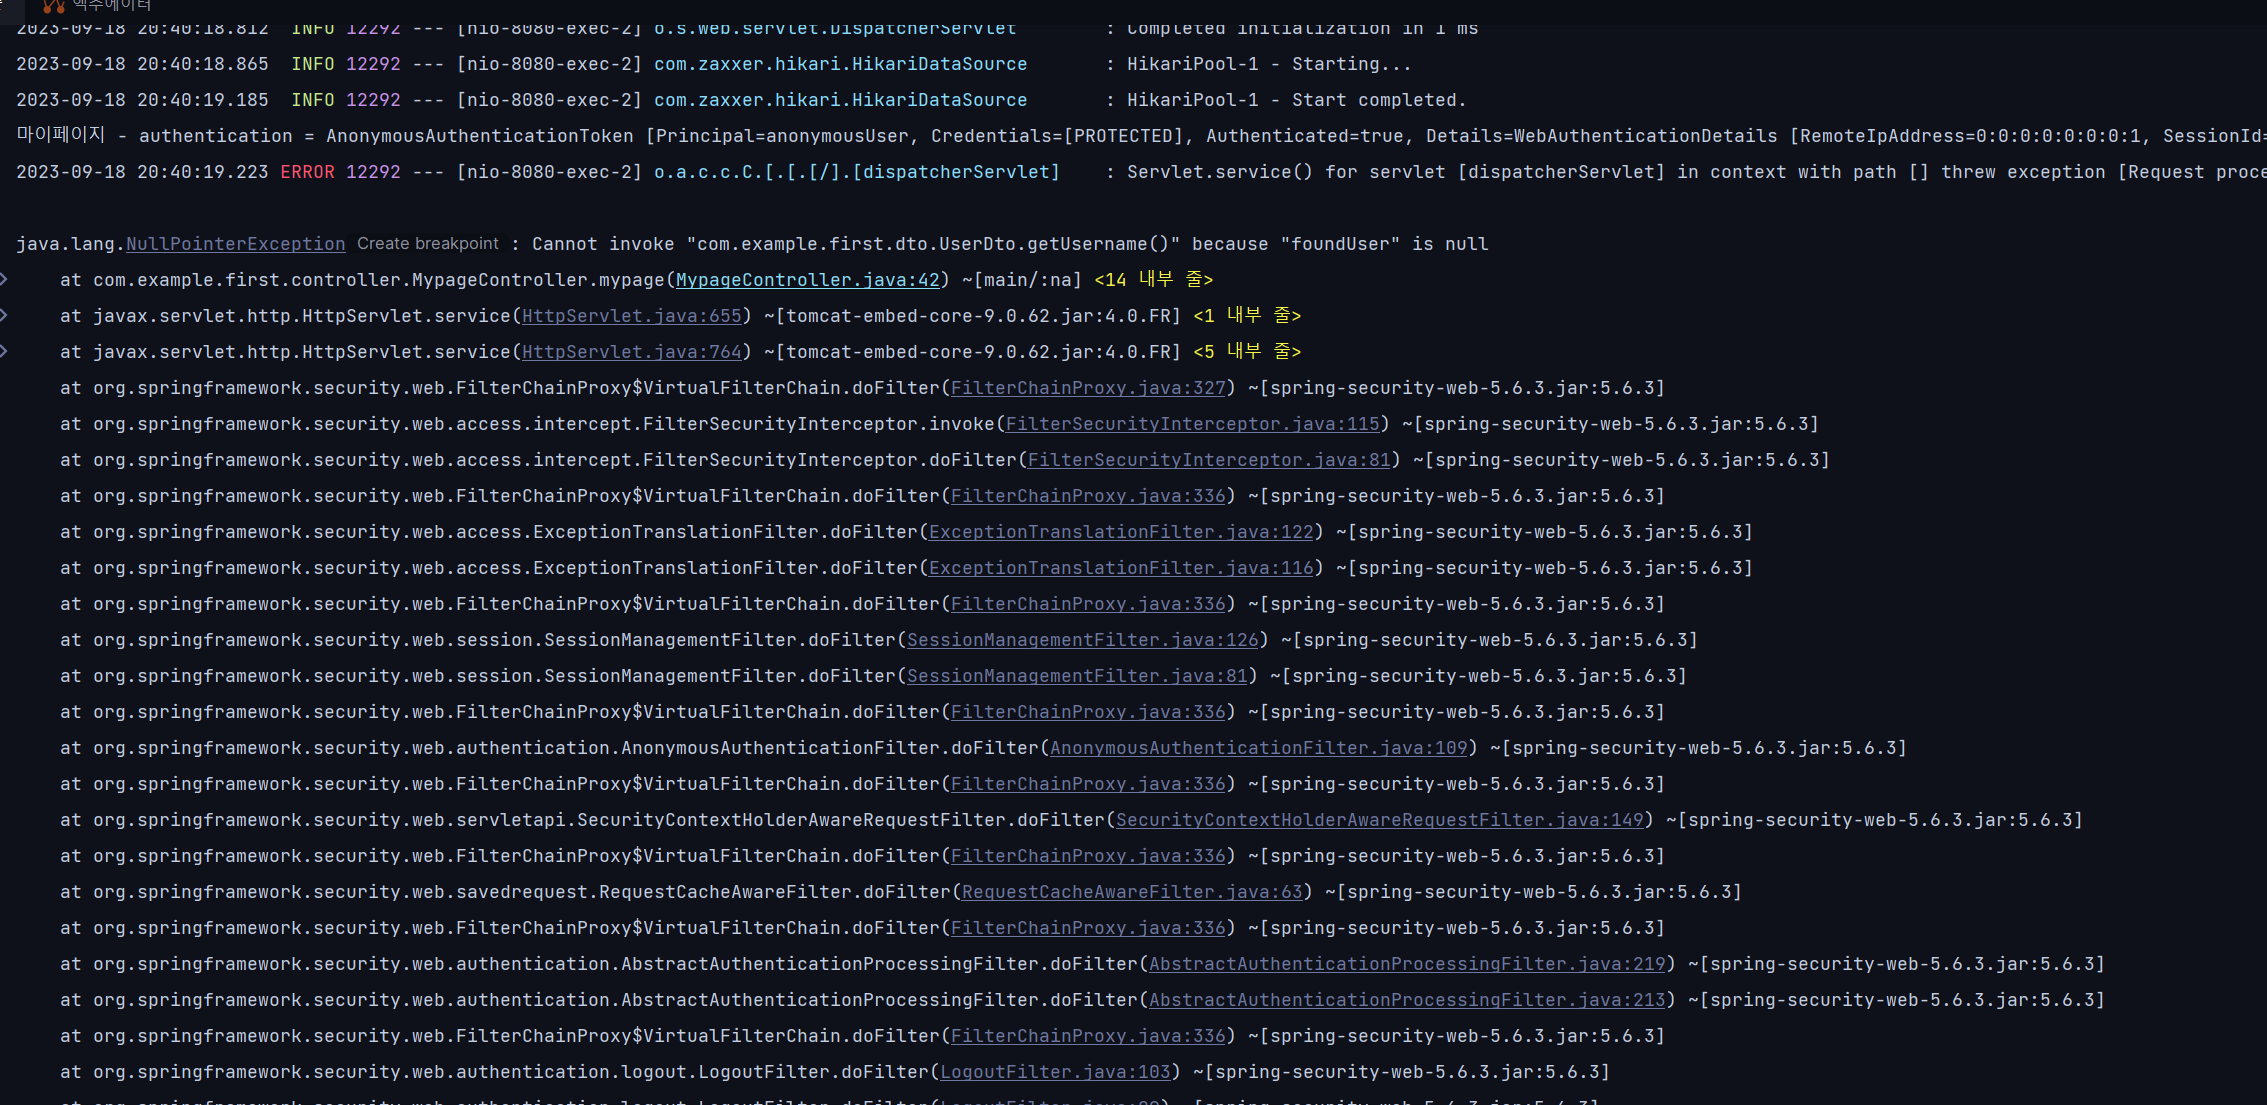Click the LogoutFilter.java:103 link
The width and height of the screenshot is (2267, 1105).
[x=1055, y=1072]
